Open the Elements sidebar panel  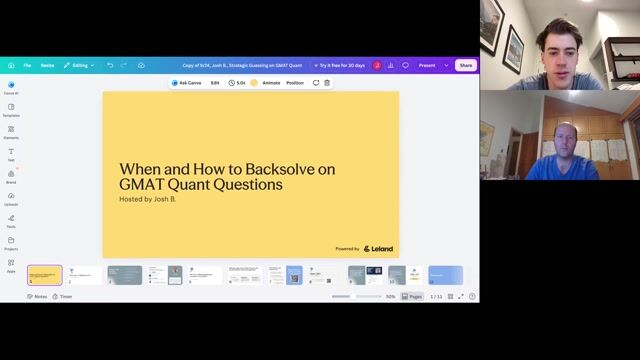tap(11, 132)
